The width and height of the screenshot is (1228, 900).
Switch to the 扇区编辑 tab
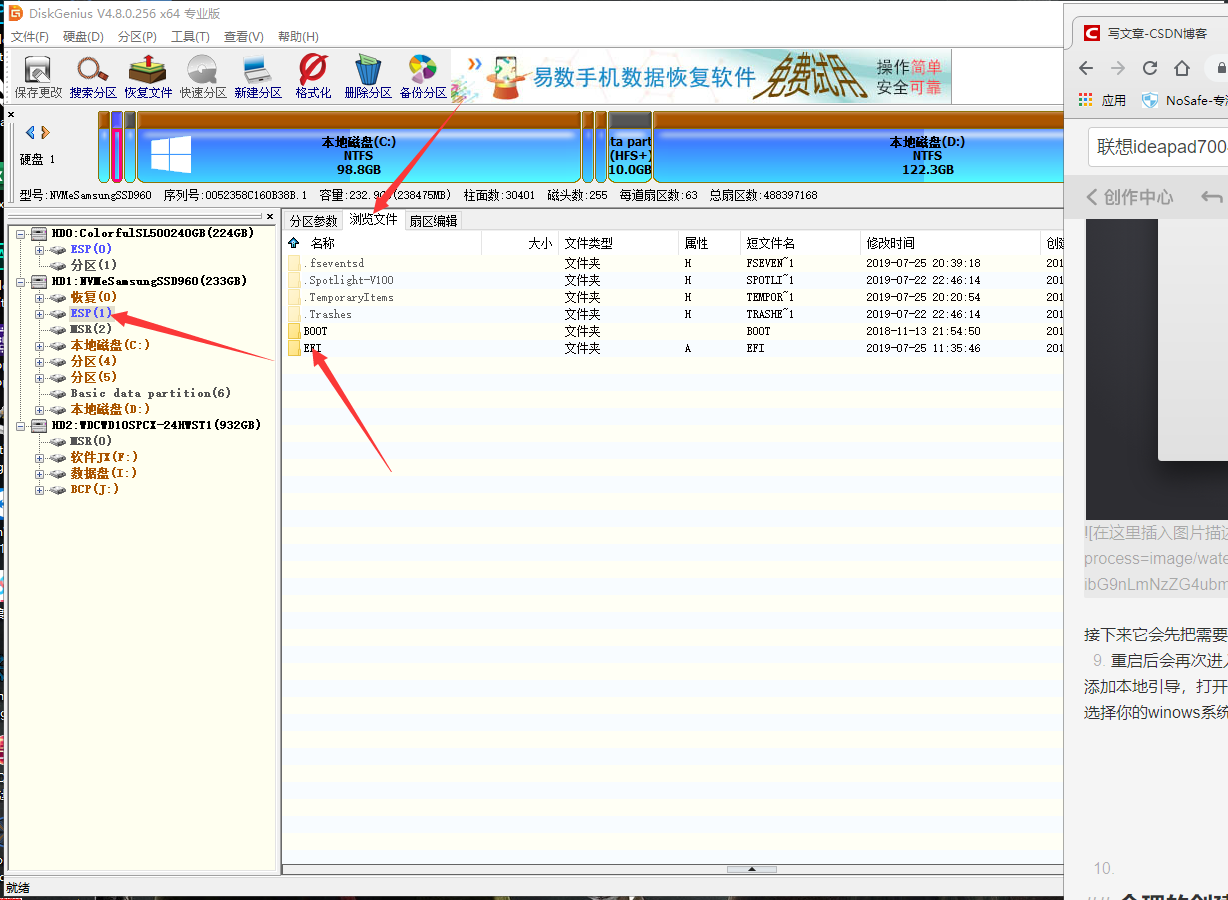(433, 221)
